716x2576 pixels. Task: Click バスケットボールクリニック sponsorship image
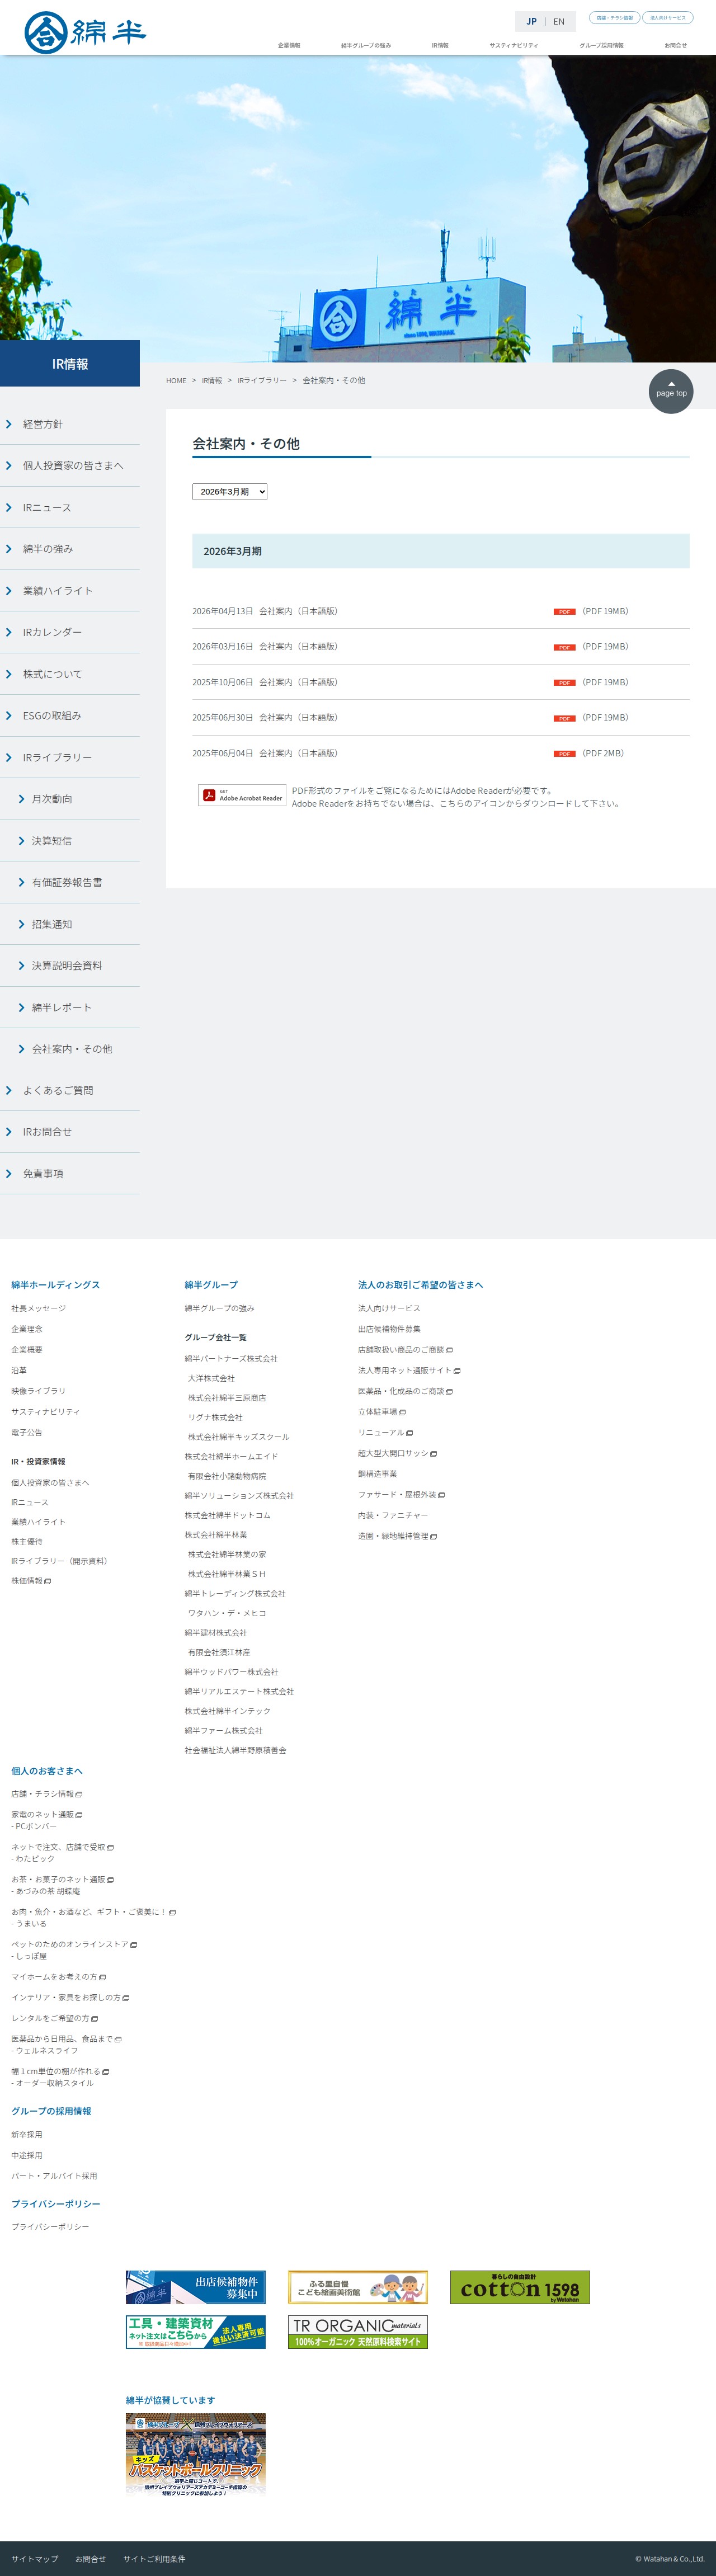pyautogui.click(x=196, y=2454)
